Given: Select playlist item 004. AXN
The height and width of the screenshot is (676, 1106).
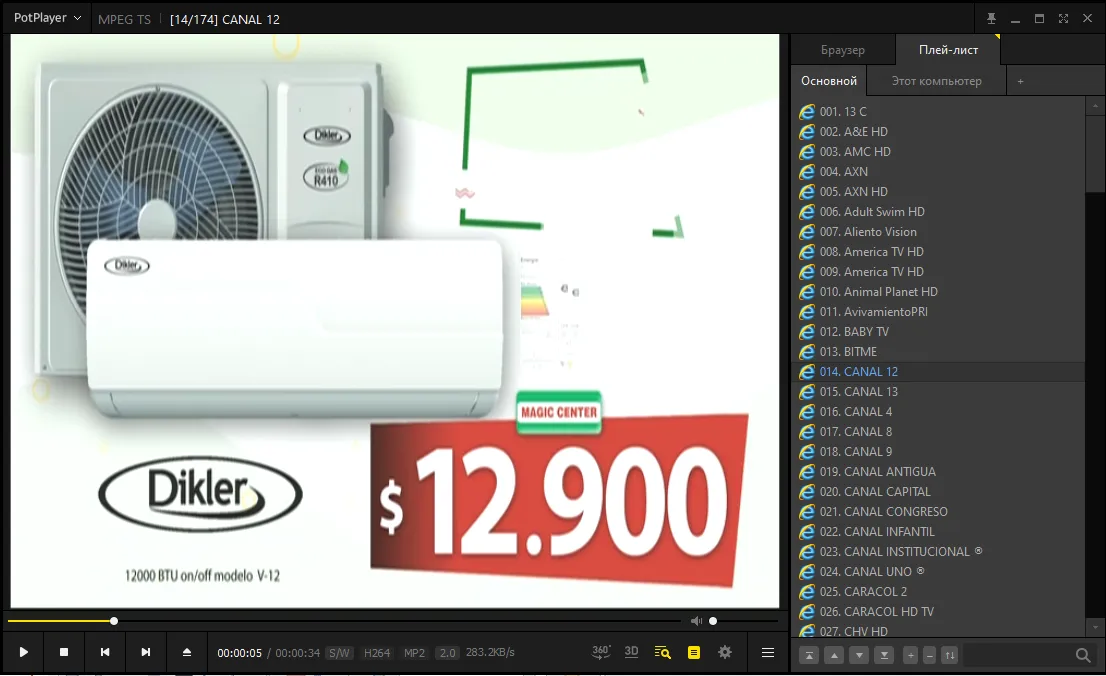Looking at the screenshot, I should (x=938, y=171).
